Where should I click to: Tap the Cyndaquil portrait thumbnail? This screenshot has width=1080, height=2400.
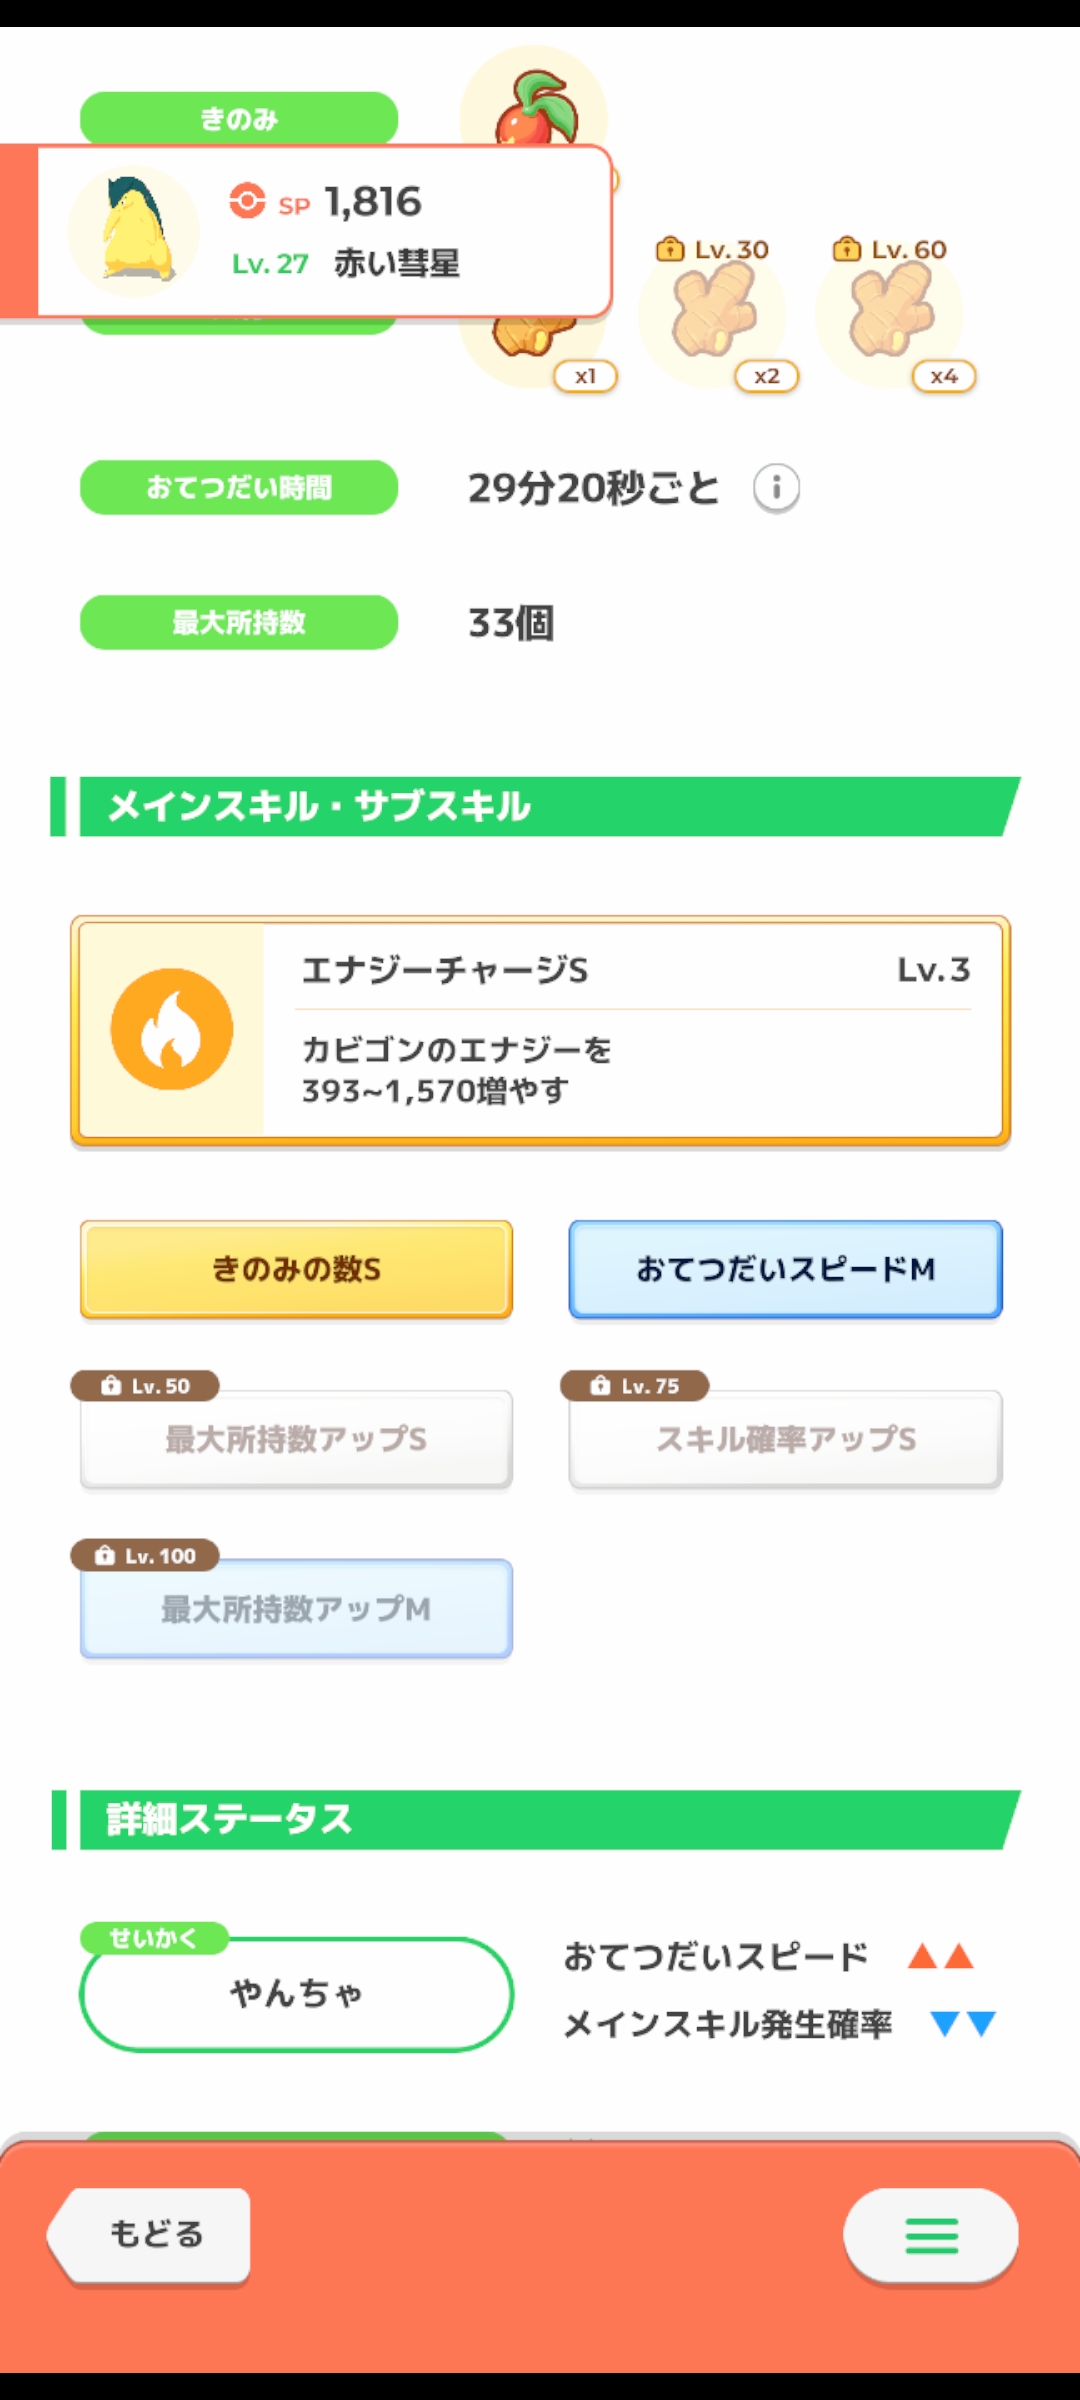tap(134, 232)
